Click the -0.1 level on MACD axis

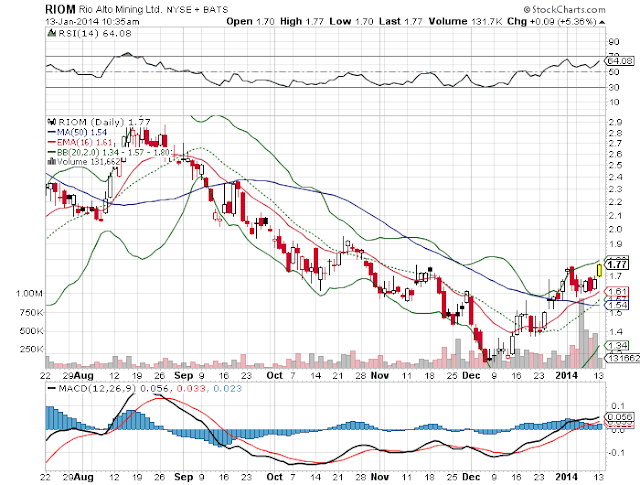pos(617,452)
